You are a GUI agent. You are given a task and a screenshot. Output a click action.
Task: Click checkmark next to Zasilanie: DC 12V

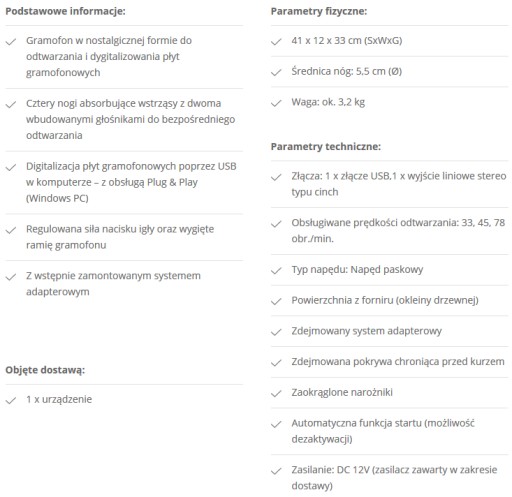click(276, 471)
